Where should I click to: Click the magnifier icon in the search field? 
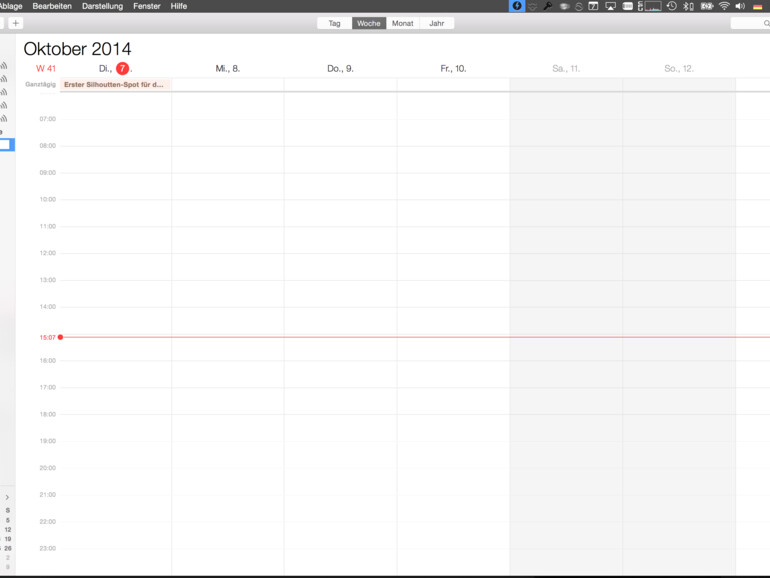coord(766,23)
